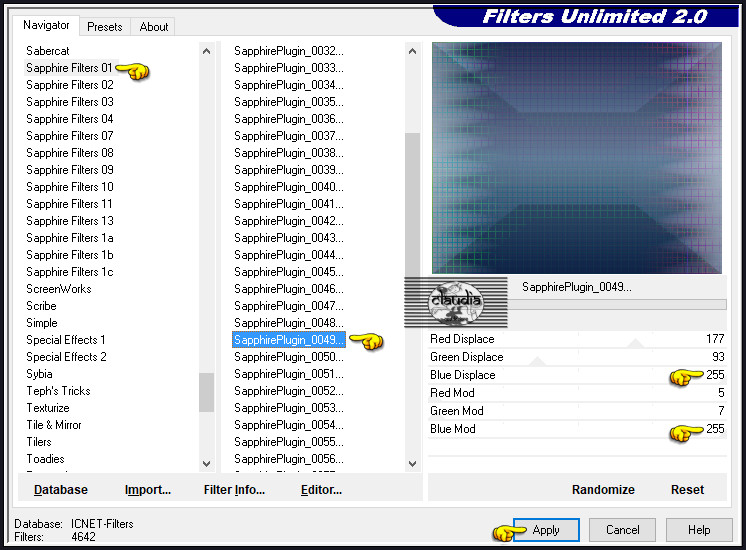This screenshot has height=550, width=746.
Task: Choose Special Effects 1 category
Action: click(66, 340)
